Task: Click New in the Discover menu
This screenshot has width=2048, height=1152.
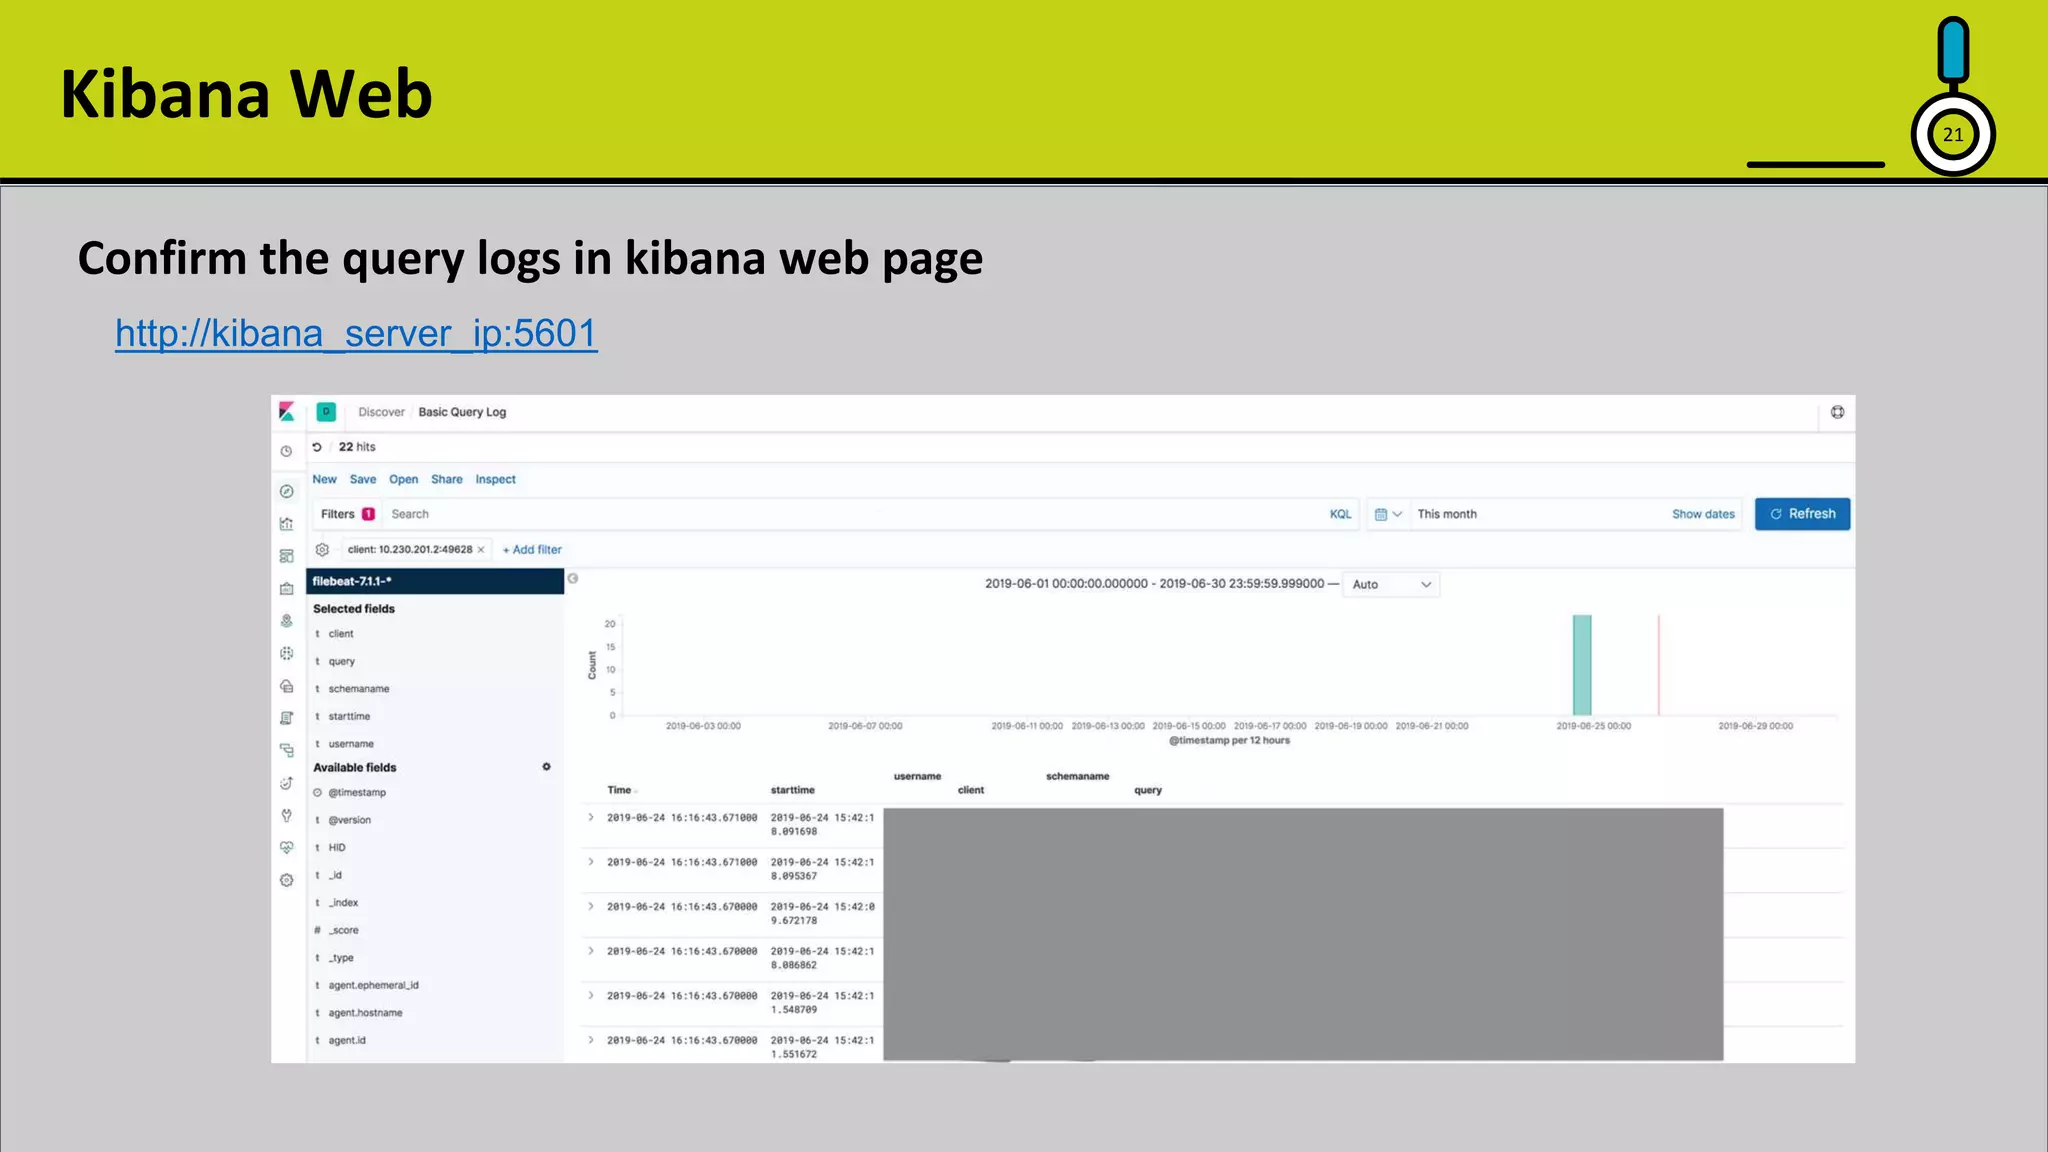Action: tap(324, 479)
